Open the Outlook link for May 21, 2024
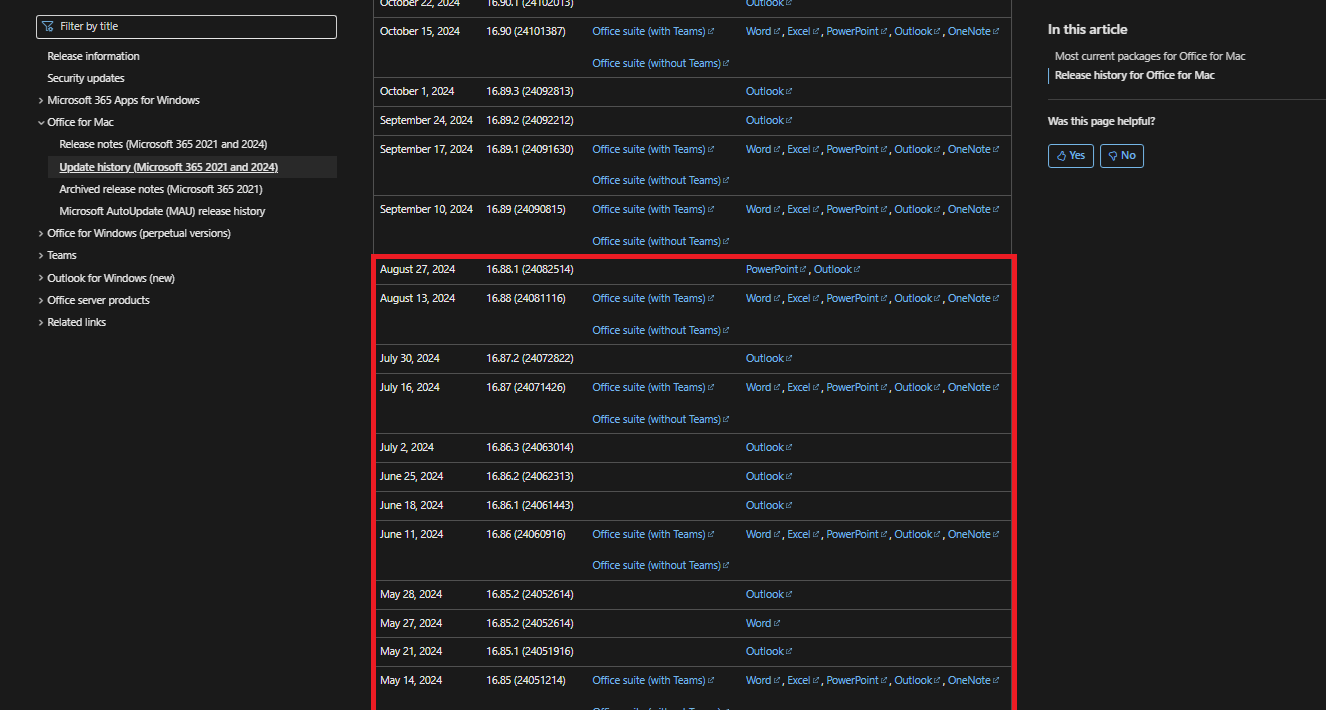 click(x=769, y=651)
